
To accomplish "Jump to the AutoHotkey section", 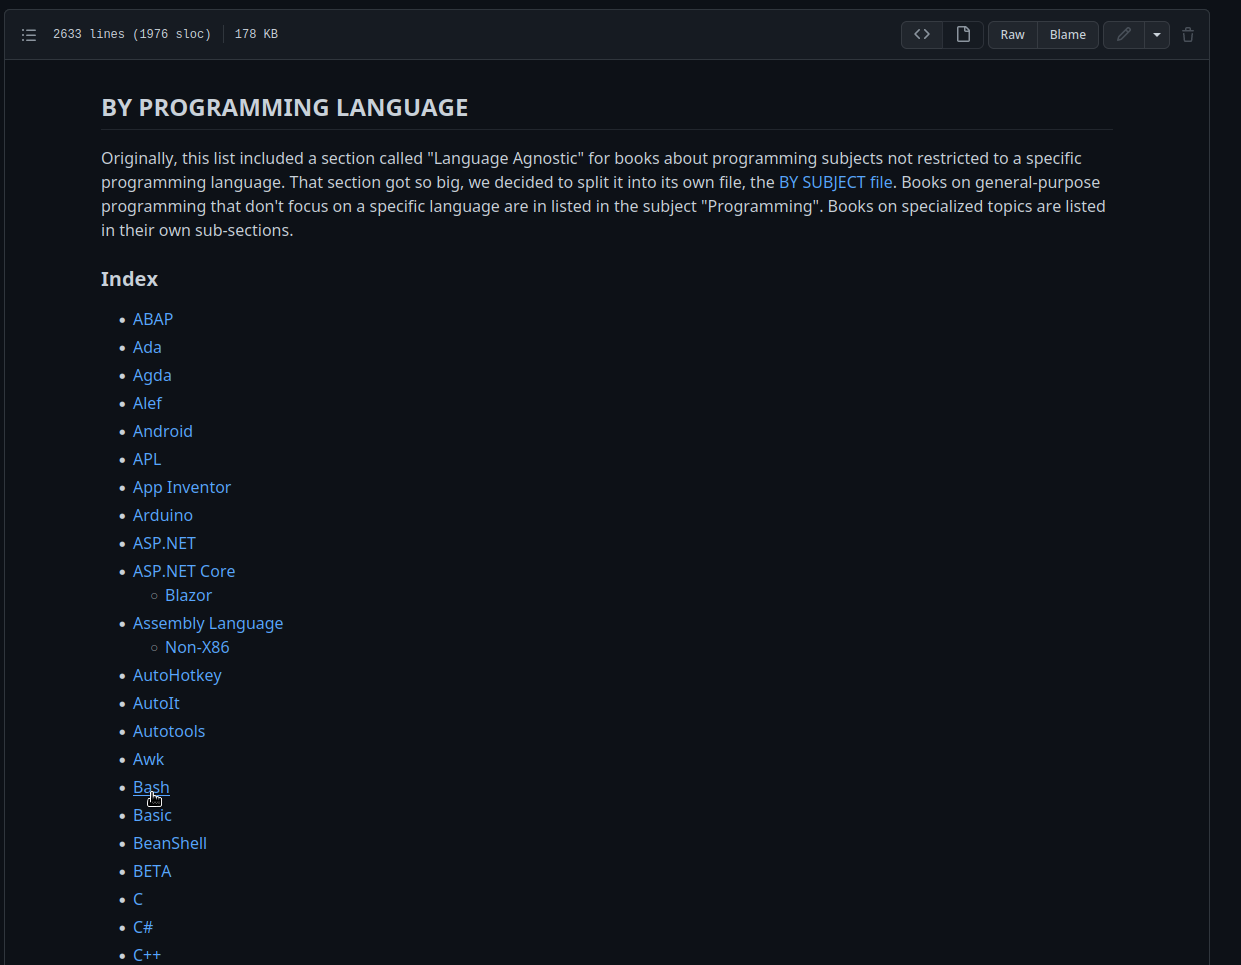I will 177,675.
